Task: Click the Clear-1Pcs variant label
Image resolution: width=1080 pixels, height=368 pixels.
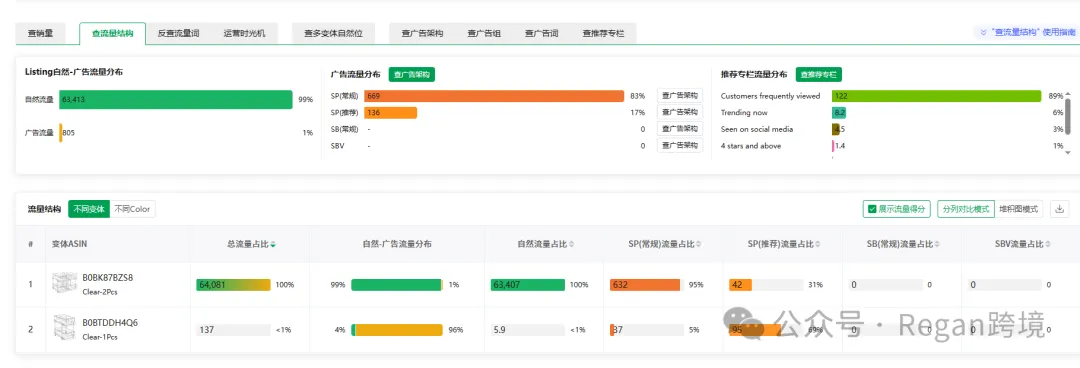Action: click(x=100, y=337)
